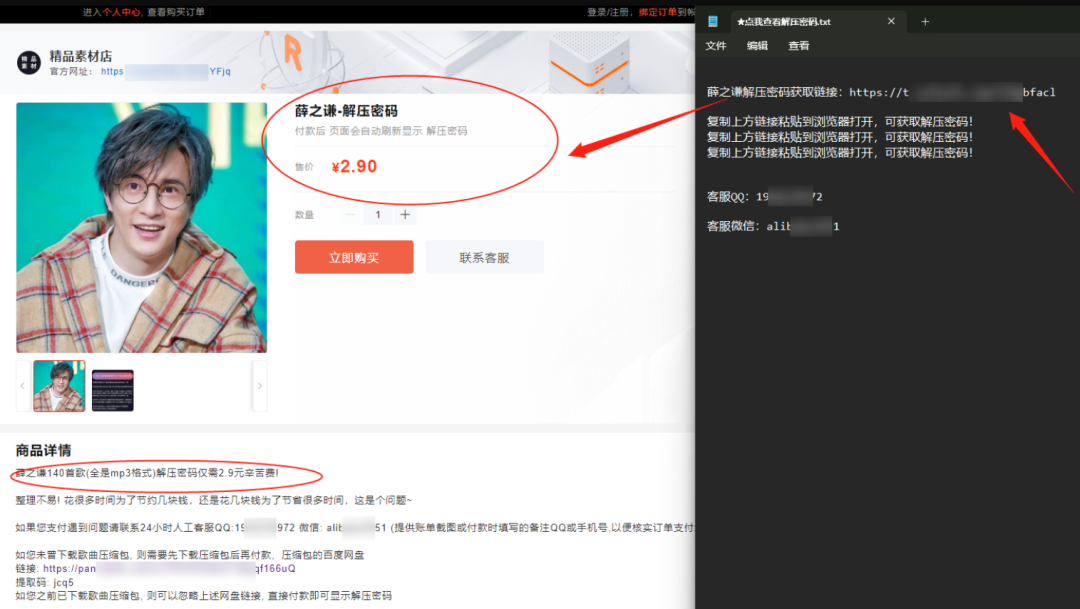
Task: Click the 商品详情 section heading
Action: (43, 451)
